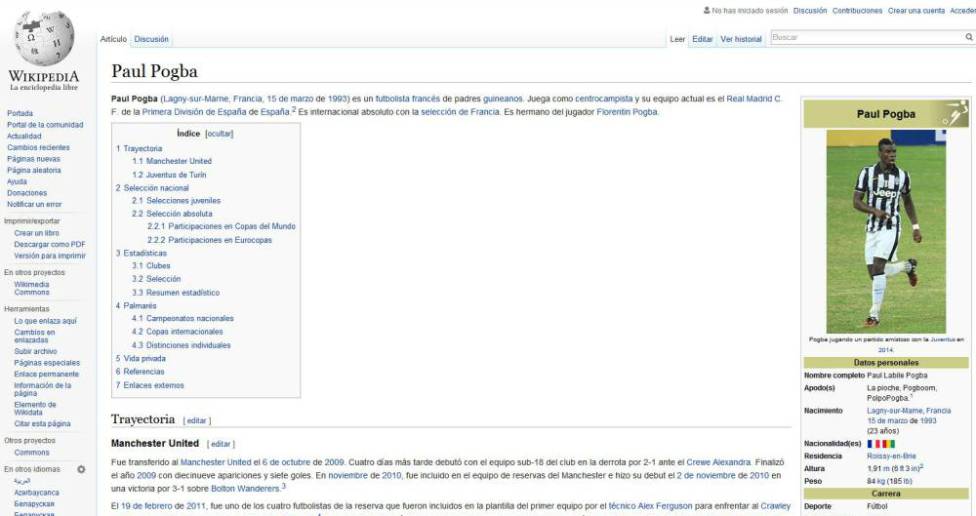Switch to the Discusión tab
976x516 pixels.
151,39
